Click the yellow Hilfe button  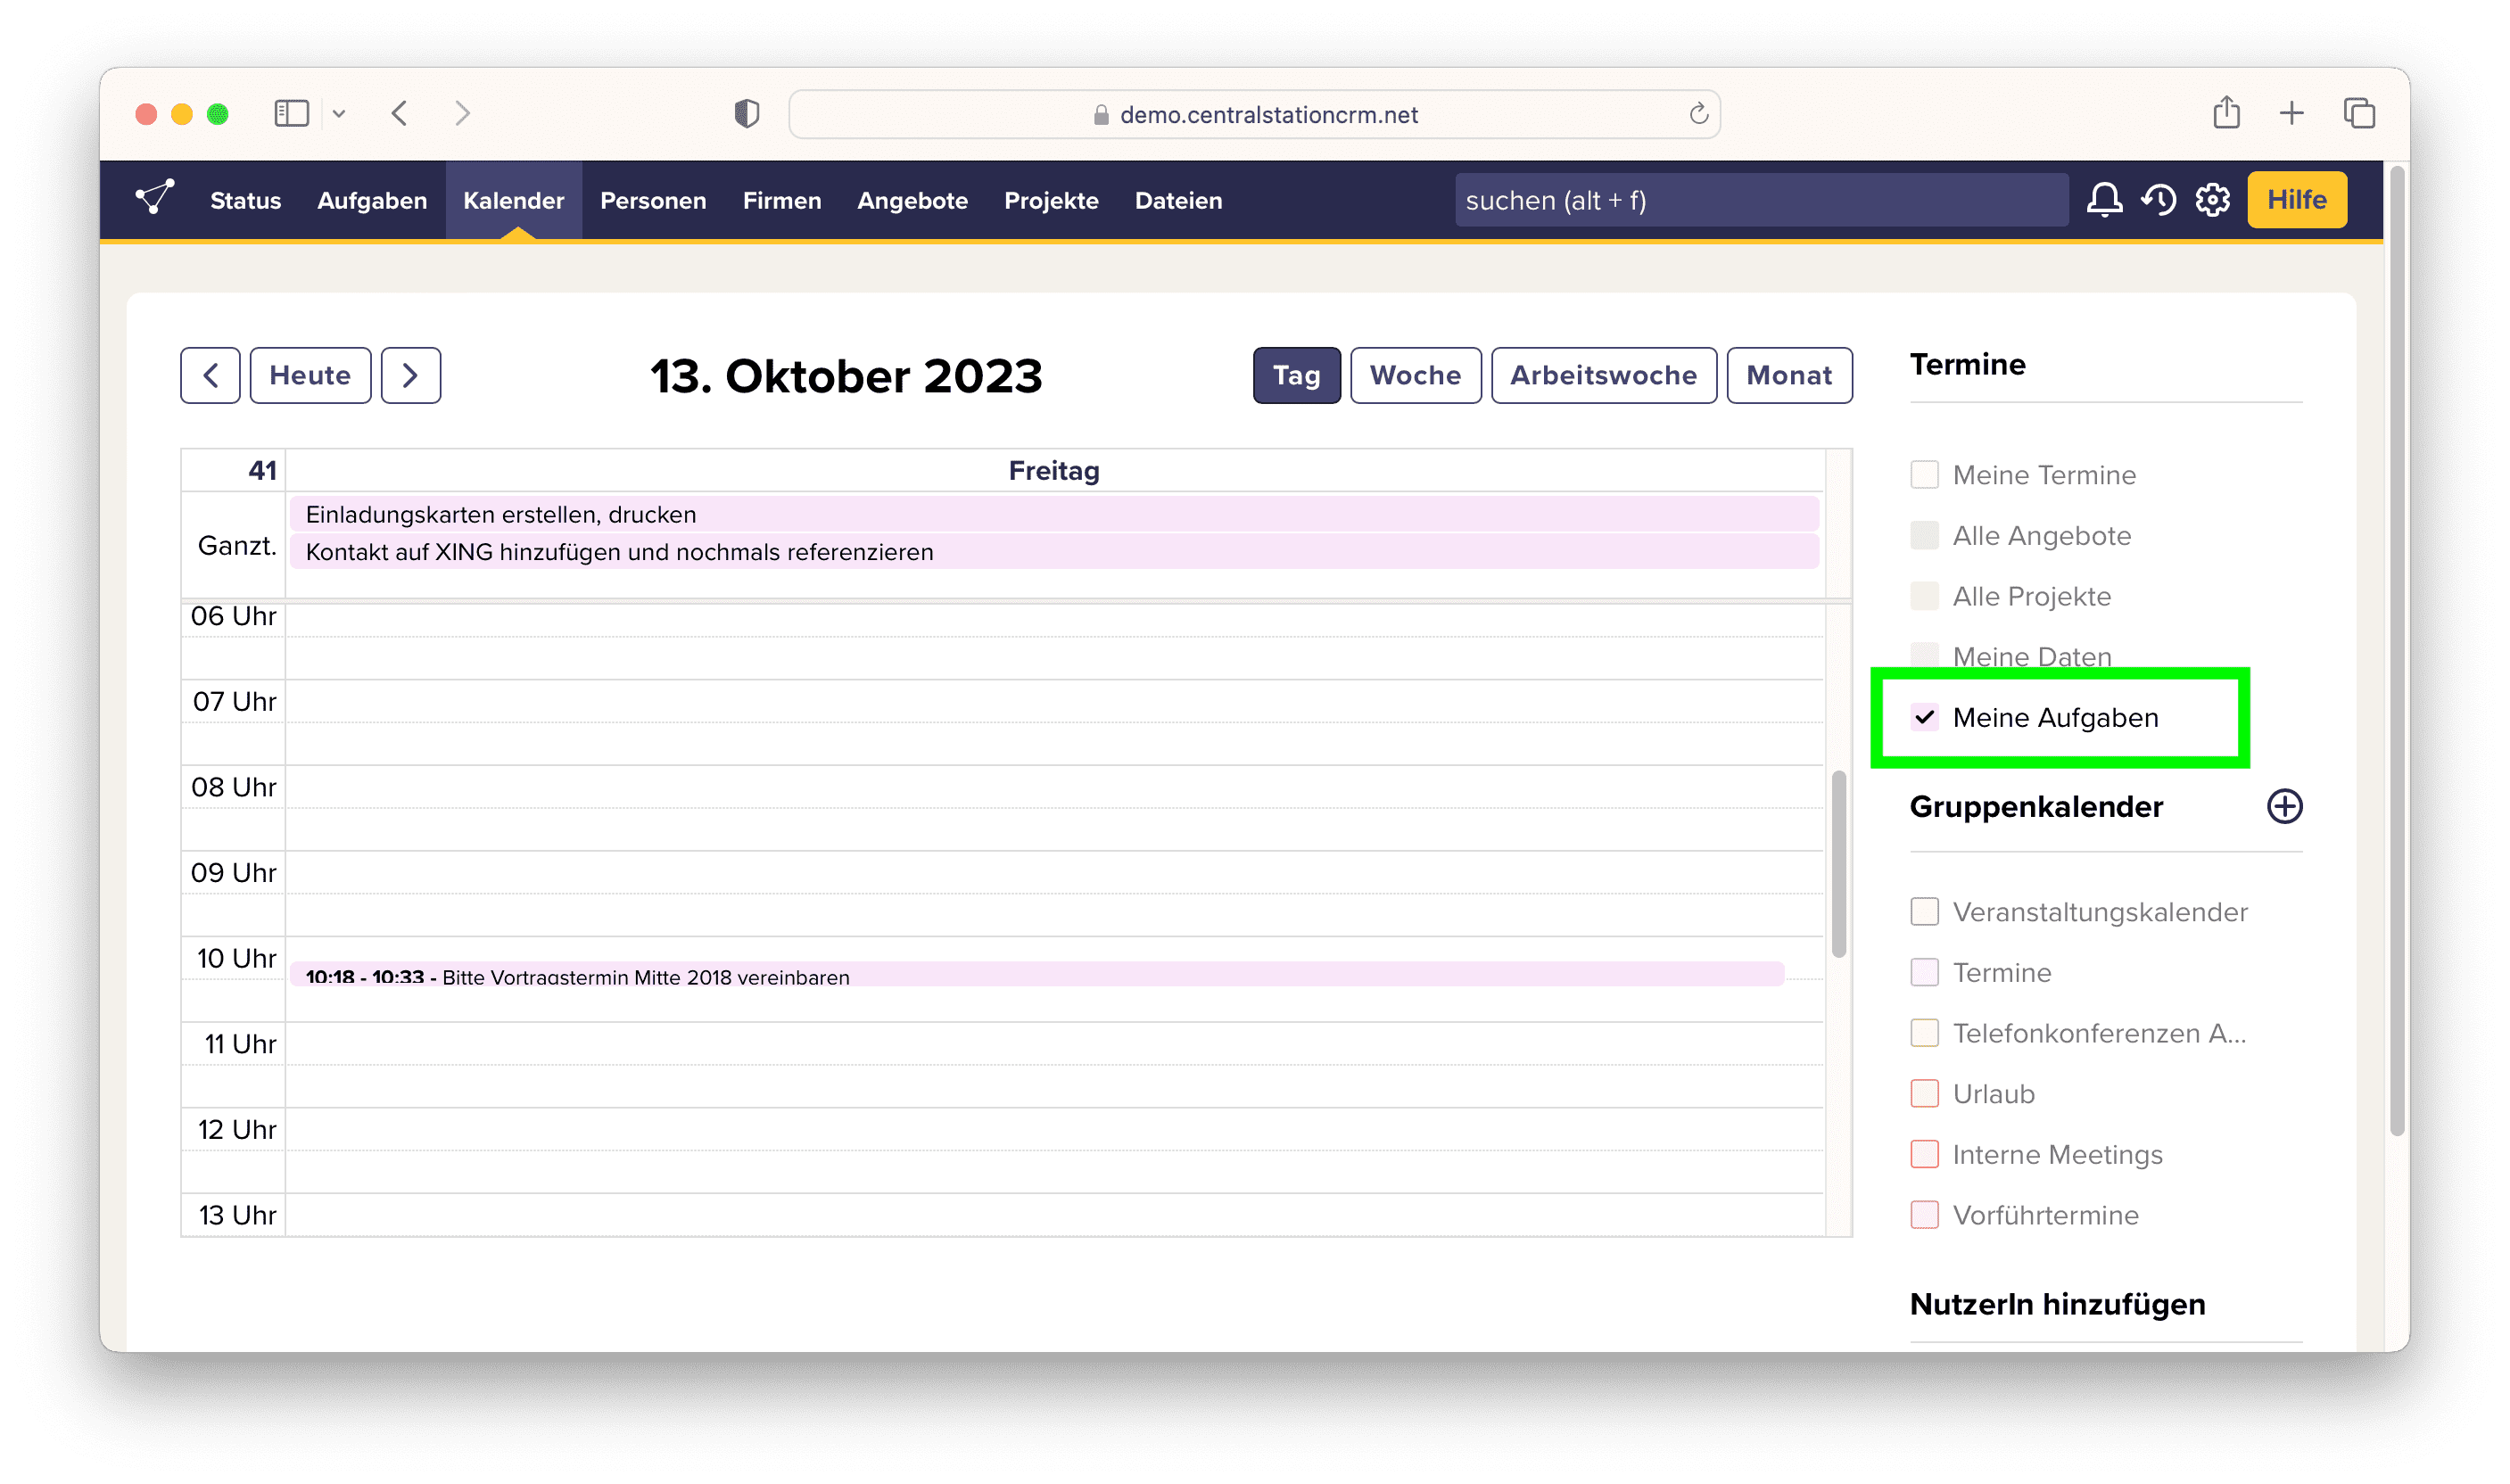click(x=2296, y=200)
